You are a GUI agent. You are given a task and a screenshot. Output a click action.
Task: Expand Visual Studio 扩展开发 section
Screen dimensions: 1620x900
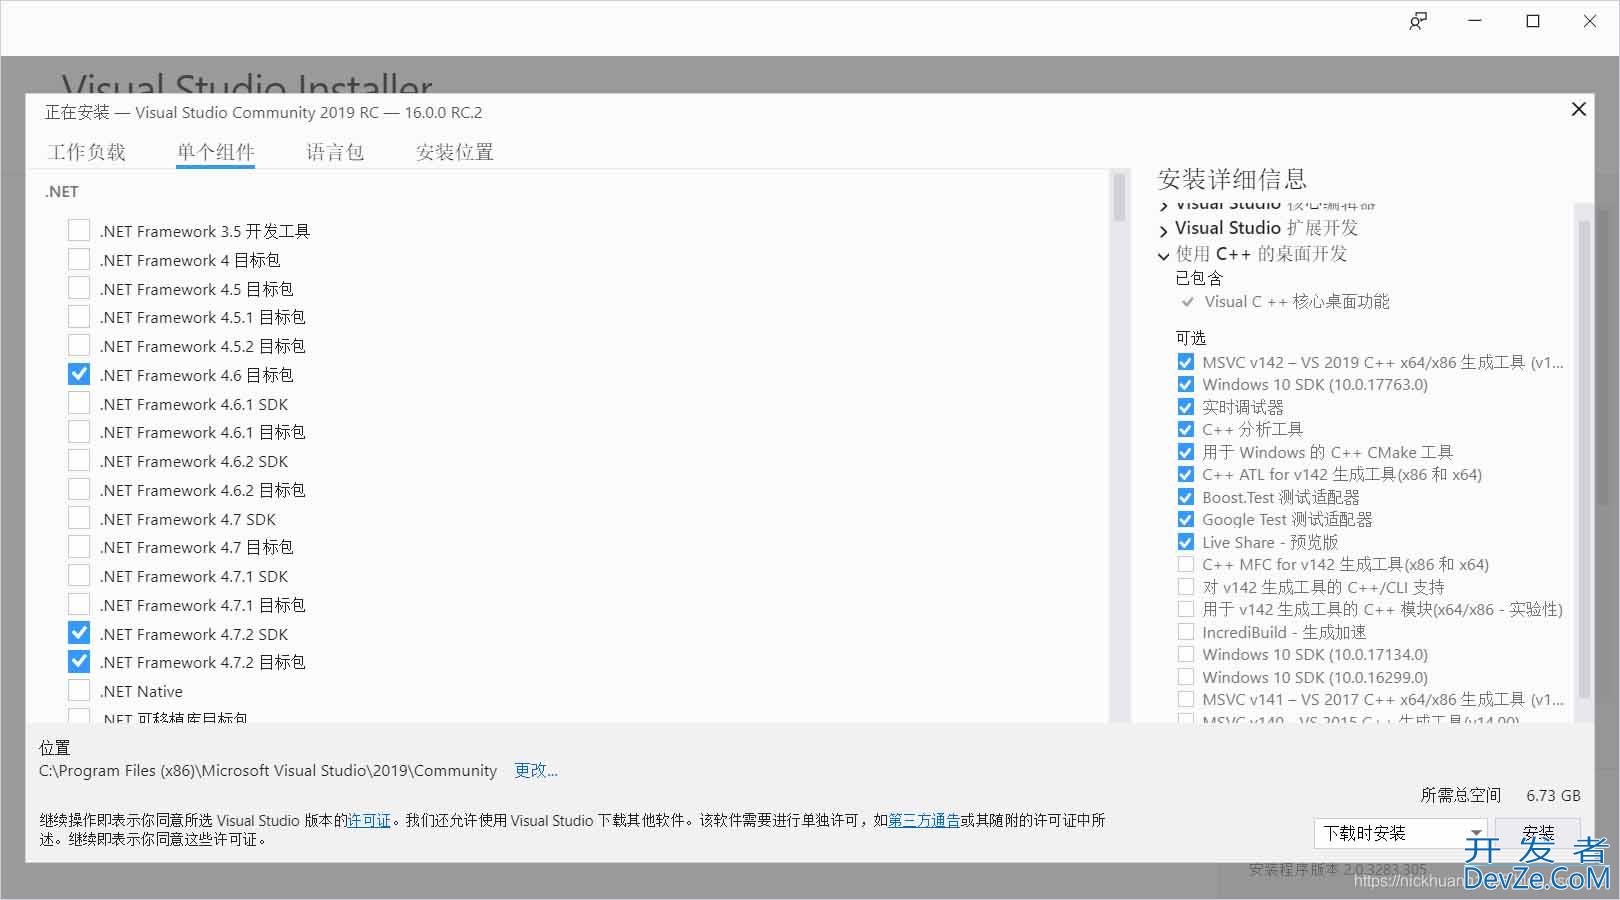(1163, 230)
